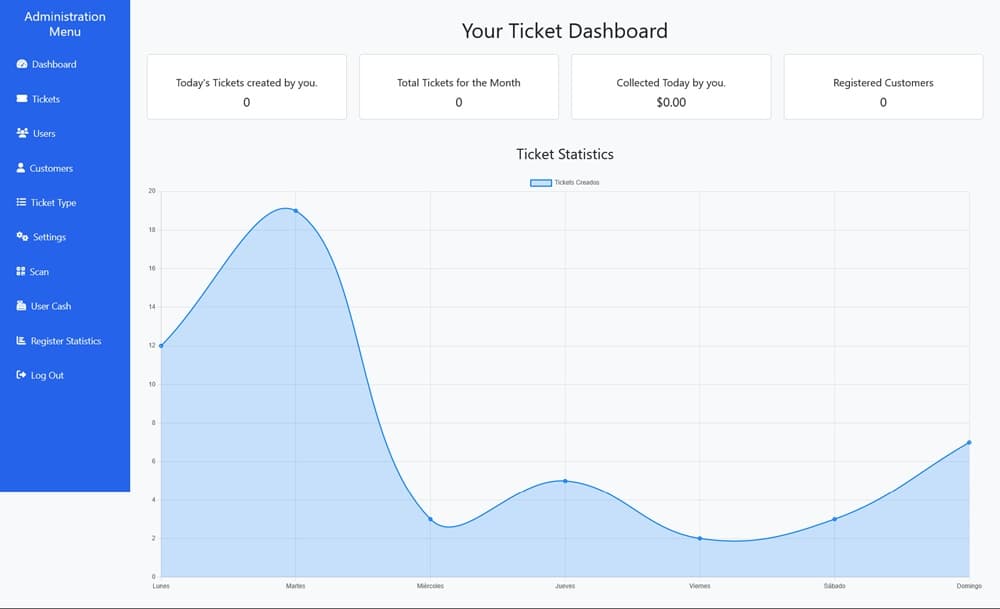The height and width of the screenshot is (609, 1000).
Task: Open the Ticket Type menu item
Action: click(53, 203)
